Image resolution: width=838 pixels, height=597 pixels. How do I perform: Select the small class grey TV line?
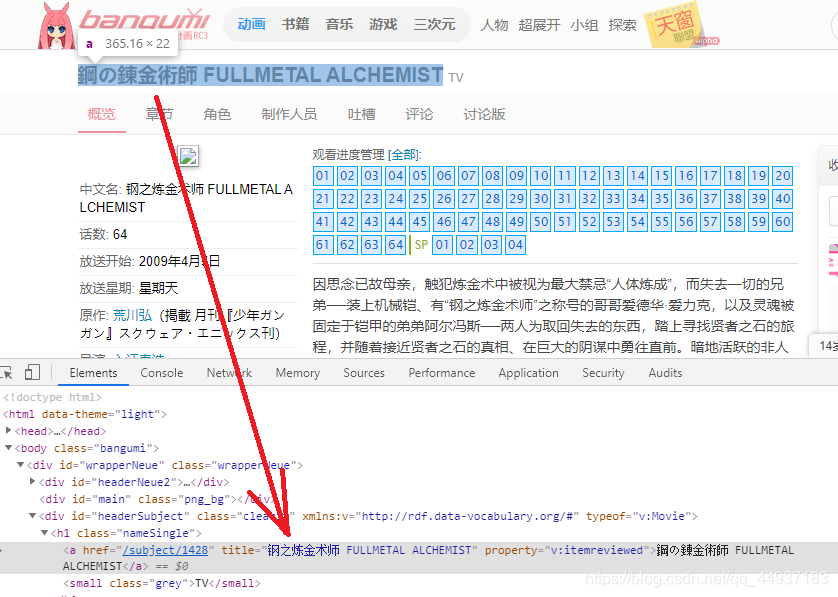[x=162, y=583]
